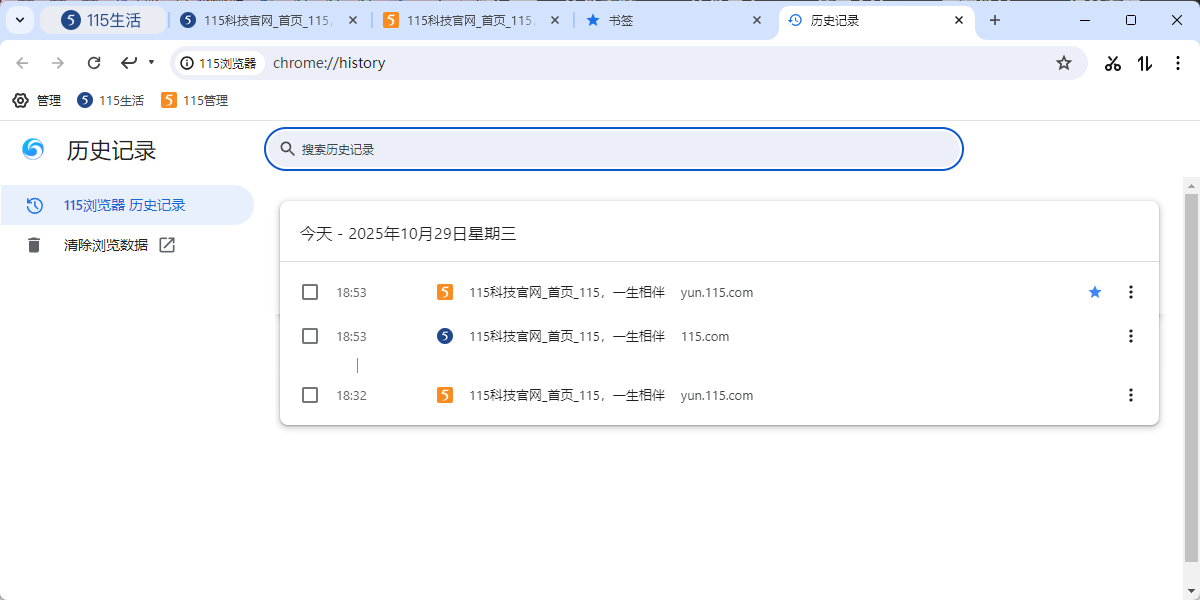Select 115浏览器 历史记录 in the sidebar
1200x600 pixels.
click(x=125, y=205)
